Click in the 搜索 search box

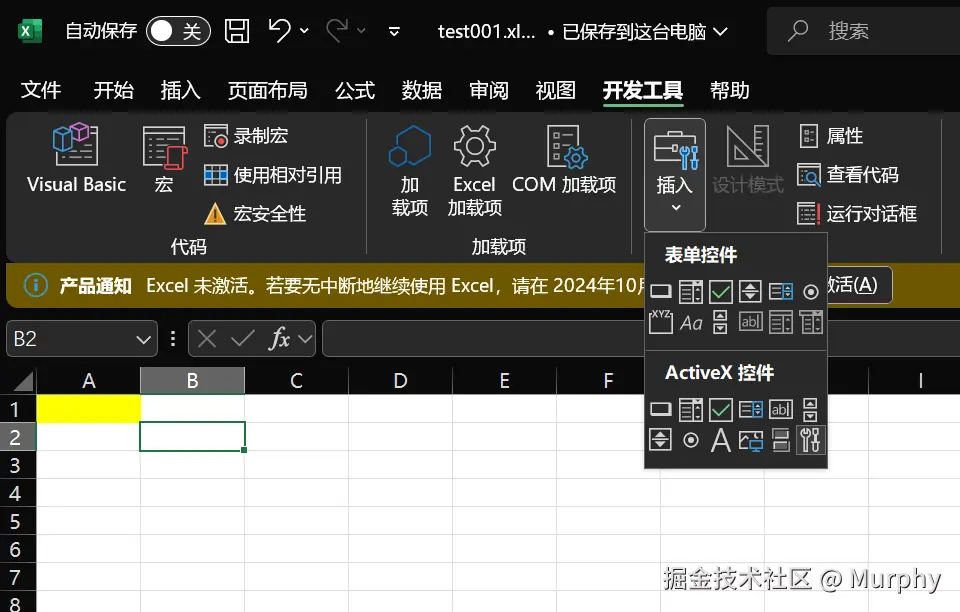tap(863, 31)
